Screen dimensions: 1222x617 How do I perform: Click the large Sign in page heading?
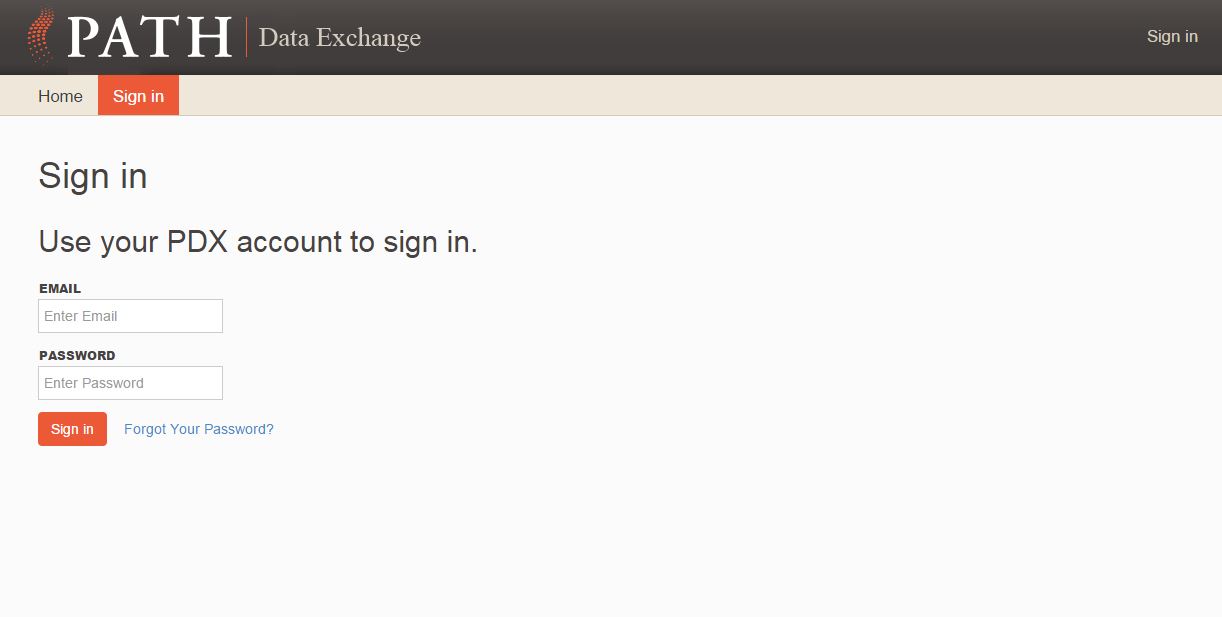click(93, 176)
